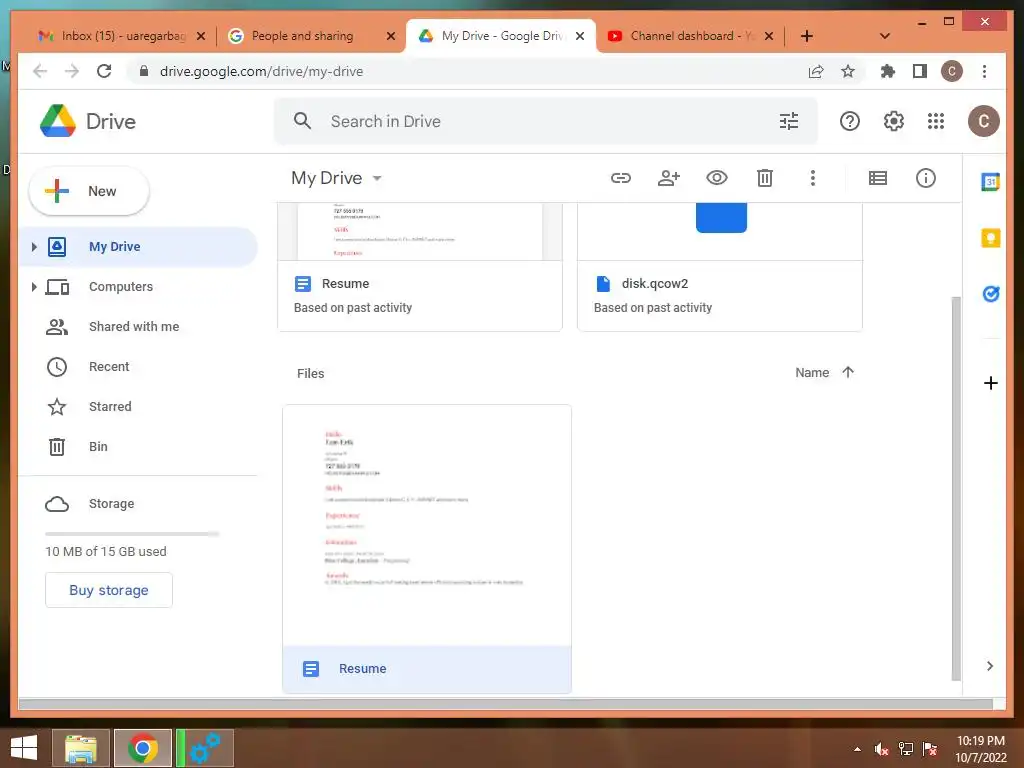Open Google Tasks side panel
Screen dimensions: 1024x768
991,294
